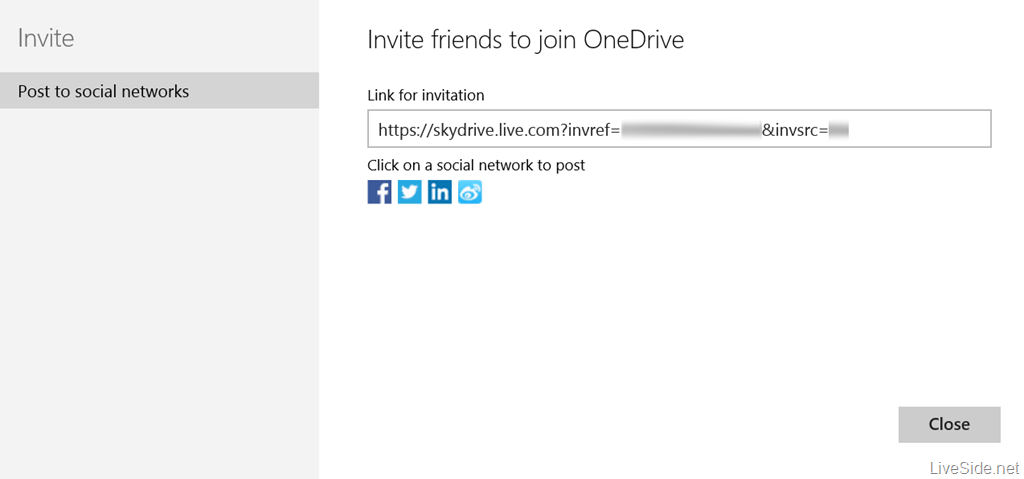The image size is (1024, 479).
Task: Click the "Link for invitation" label
Action: [x=426, y=96]
